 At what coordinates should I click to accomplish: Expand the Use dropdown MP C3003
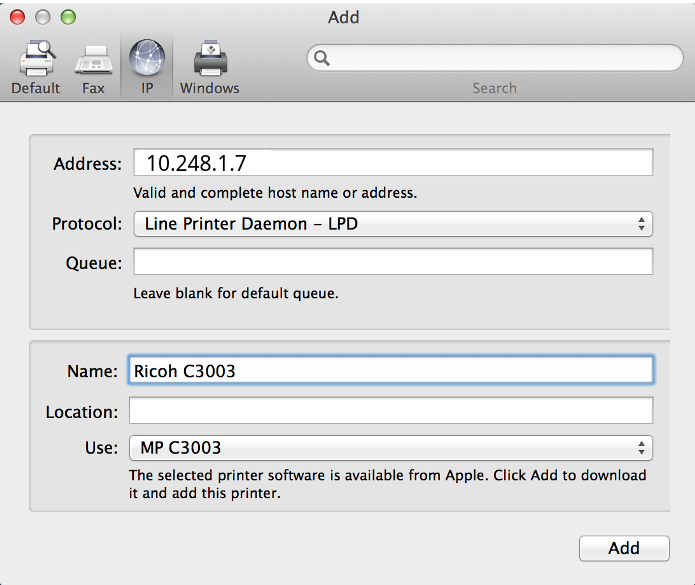(x=391, y=448)
